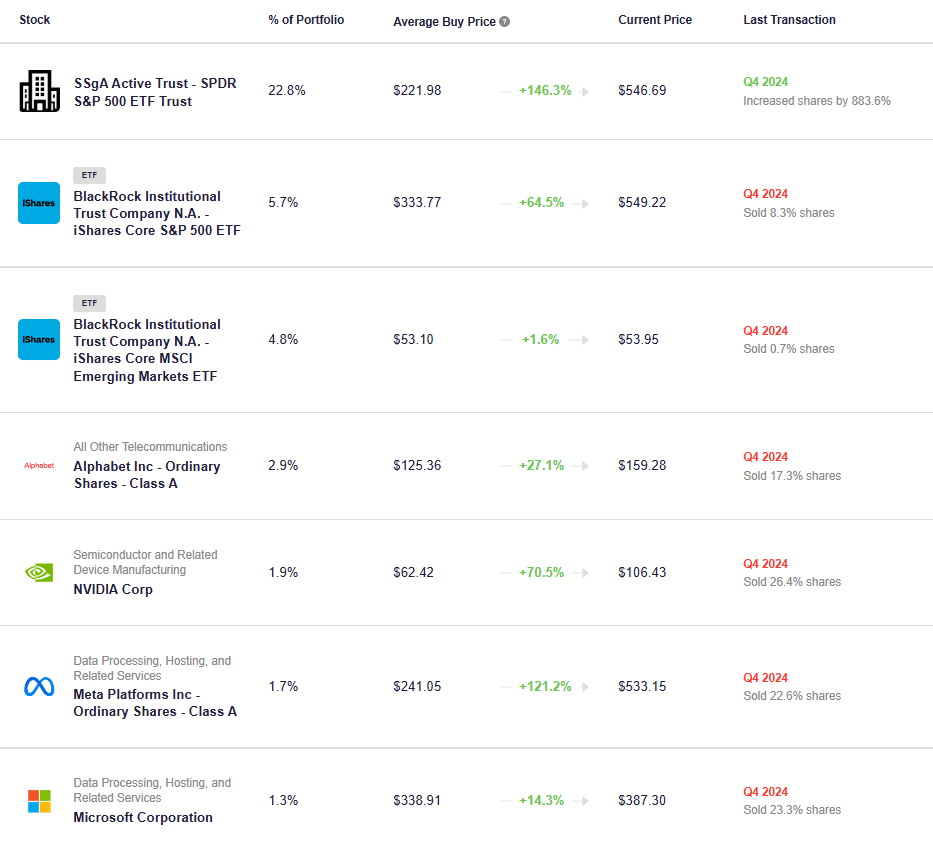
Task: Open Alphabet Inc Class A stock
Action: (x=146, y=475)
